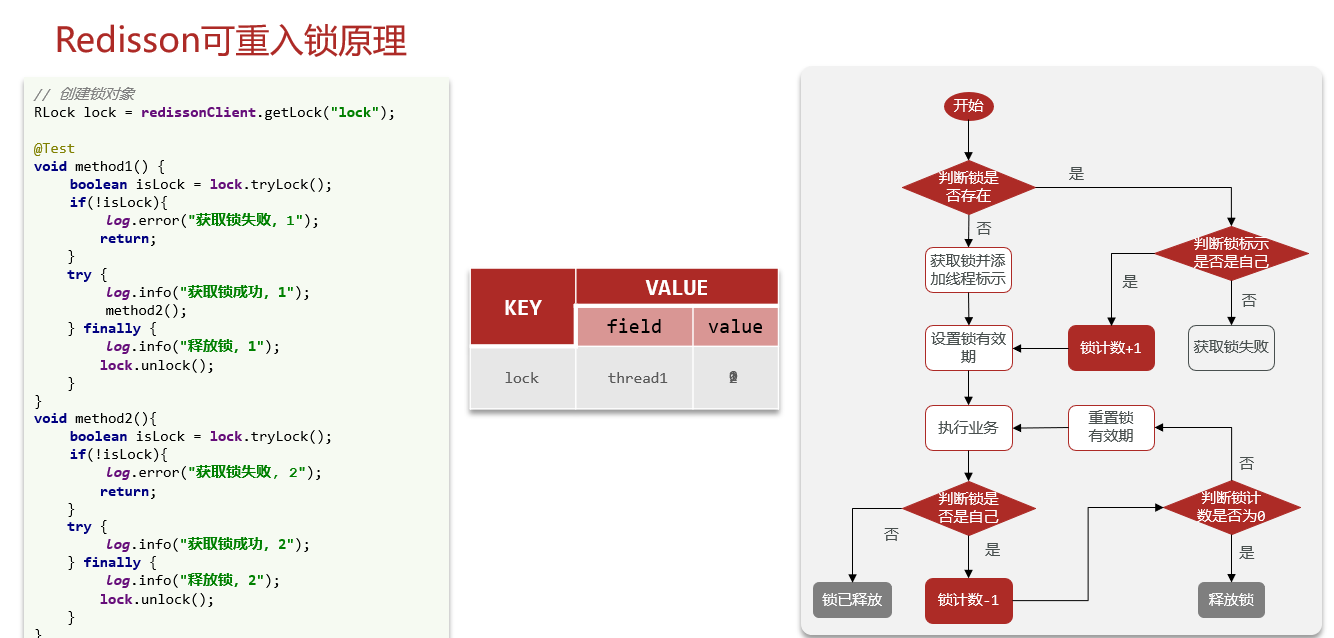Screen dimensions: 1334x638
Task: Click the RLock lock getLock code line
Action: pos(214,112)
